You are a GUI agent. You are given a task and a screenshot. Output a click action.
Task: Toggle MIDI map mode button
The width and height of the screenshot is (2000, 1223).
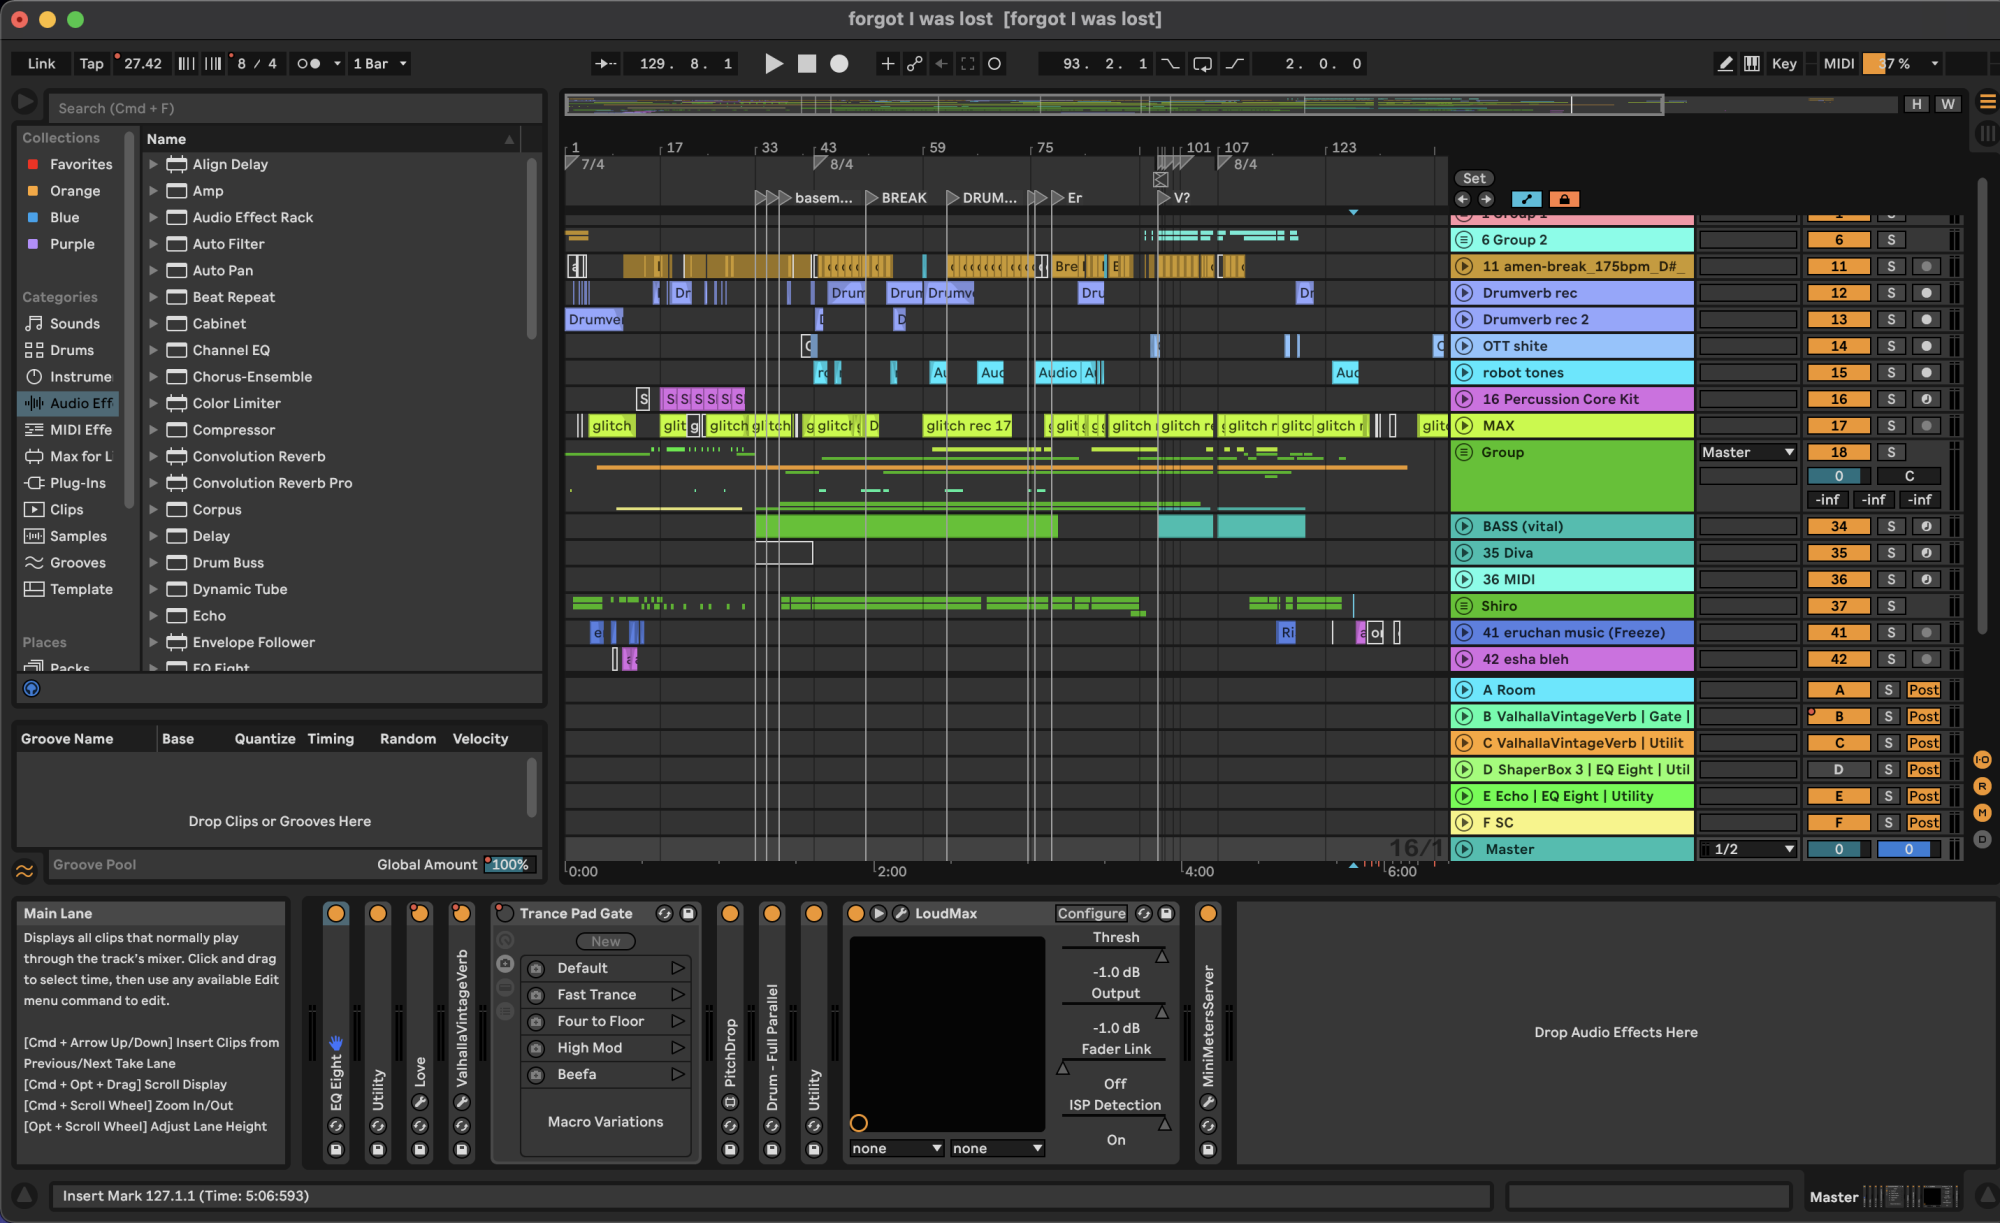1838,63
